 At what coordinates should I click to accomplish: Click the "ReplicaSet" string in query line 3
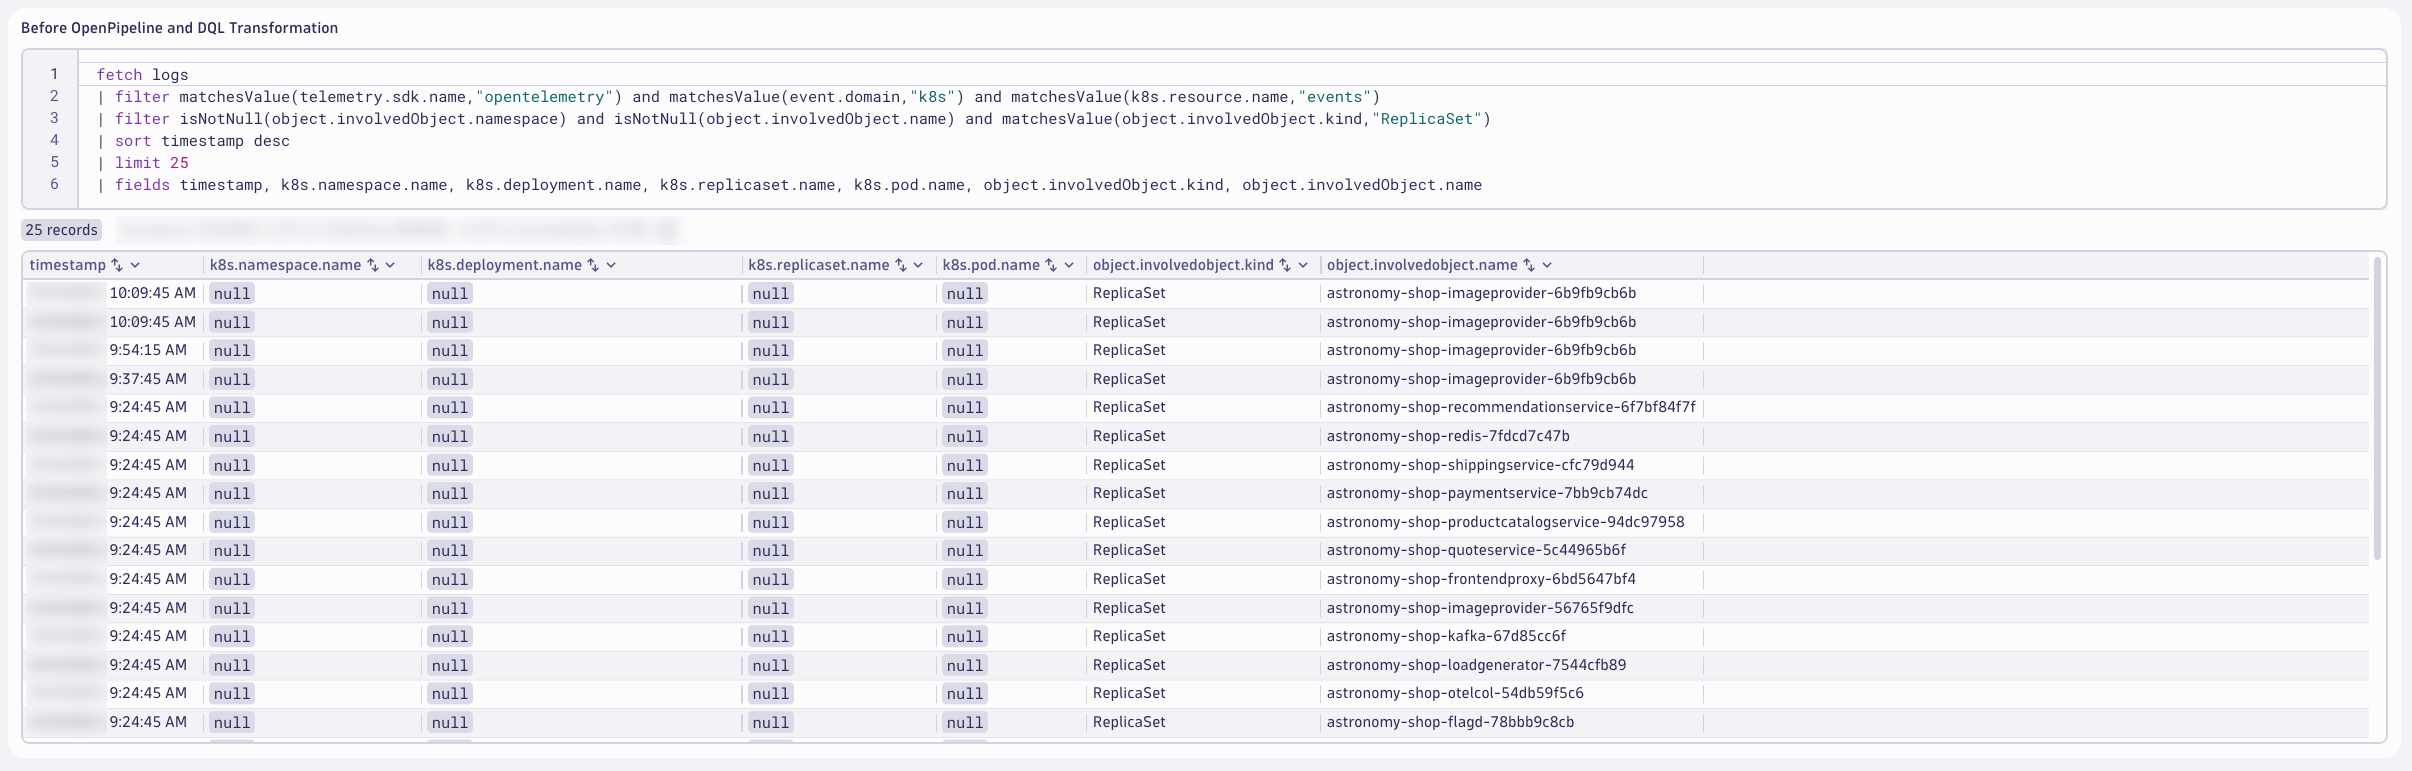[x=1427, y=119]
